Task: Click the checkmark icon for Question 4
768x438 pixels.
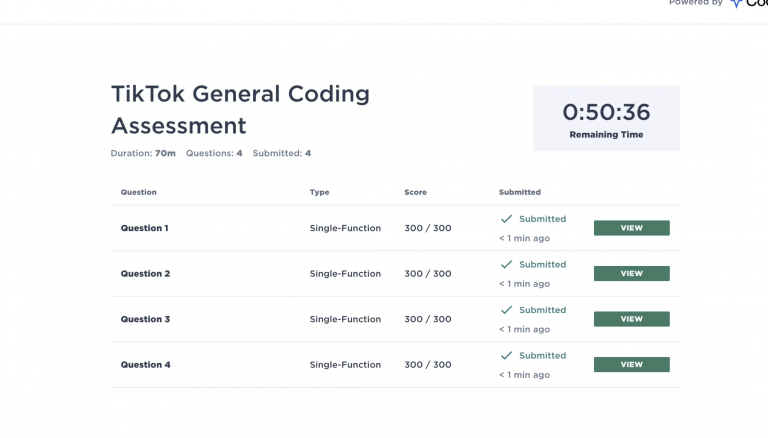Action: (506, 355)
